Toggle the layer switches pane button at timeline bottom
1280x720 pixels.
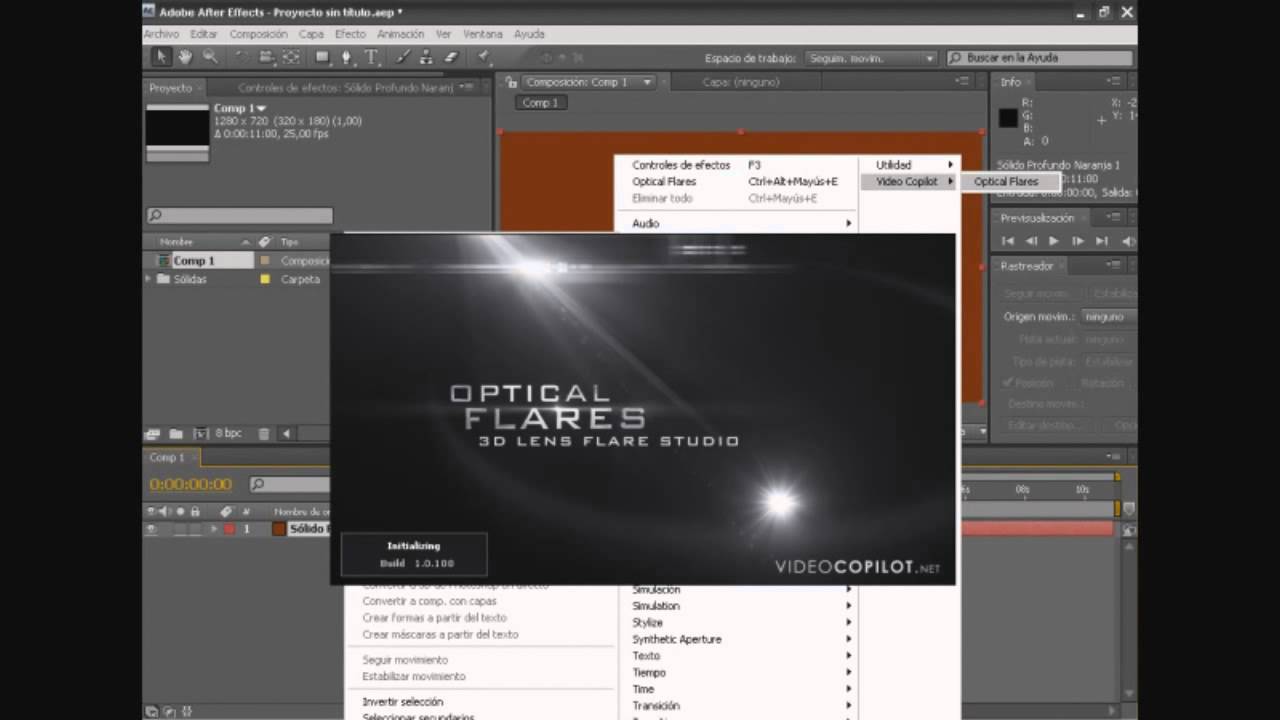pyautogui.click(x=151, y=712)
